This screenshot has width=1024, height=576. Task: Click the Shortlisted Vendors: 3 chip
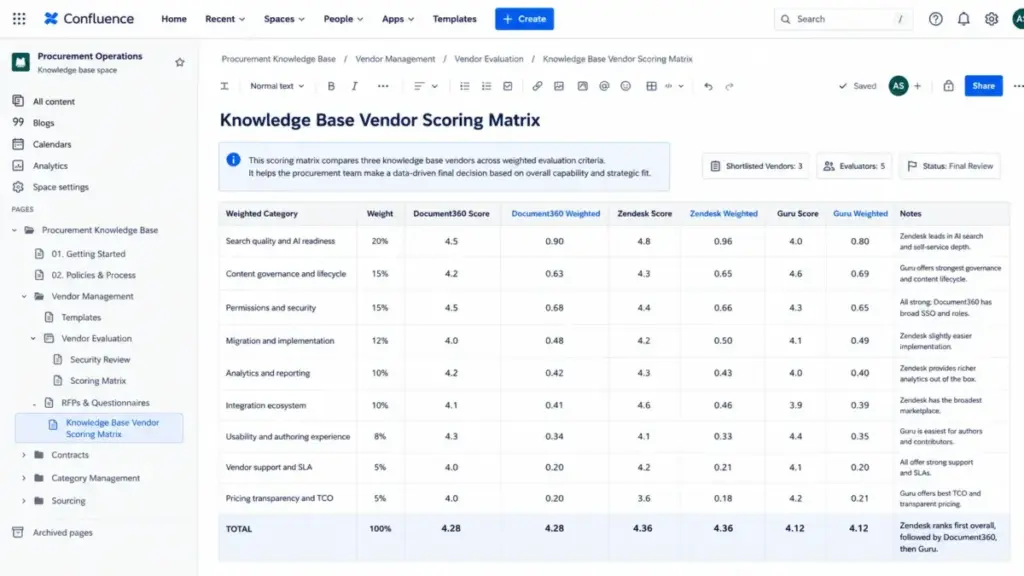[756, 166]
